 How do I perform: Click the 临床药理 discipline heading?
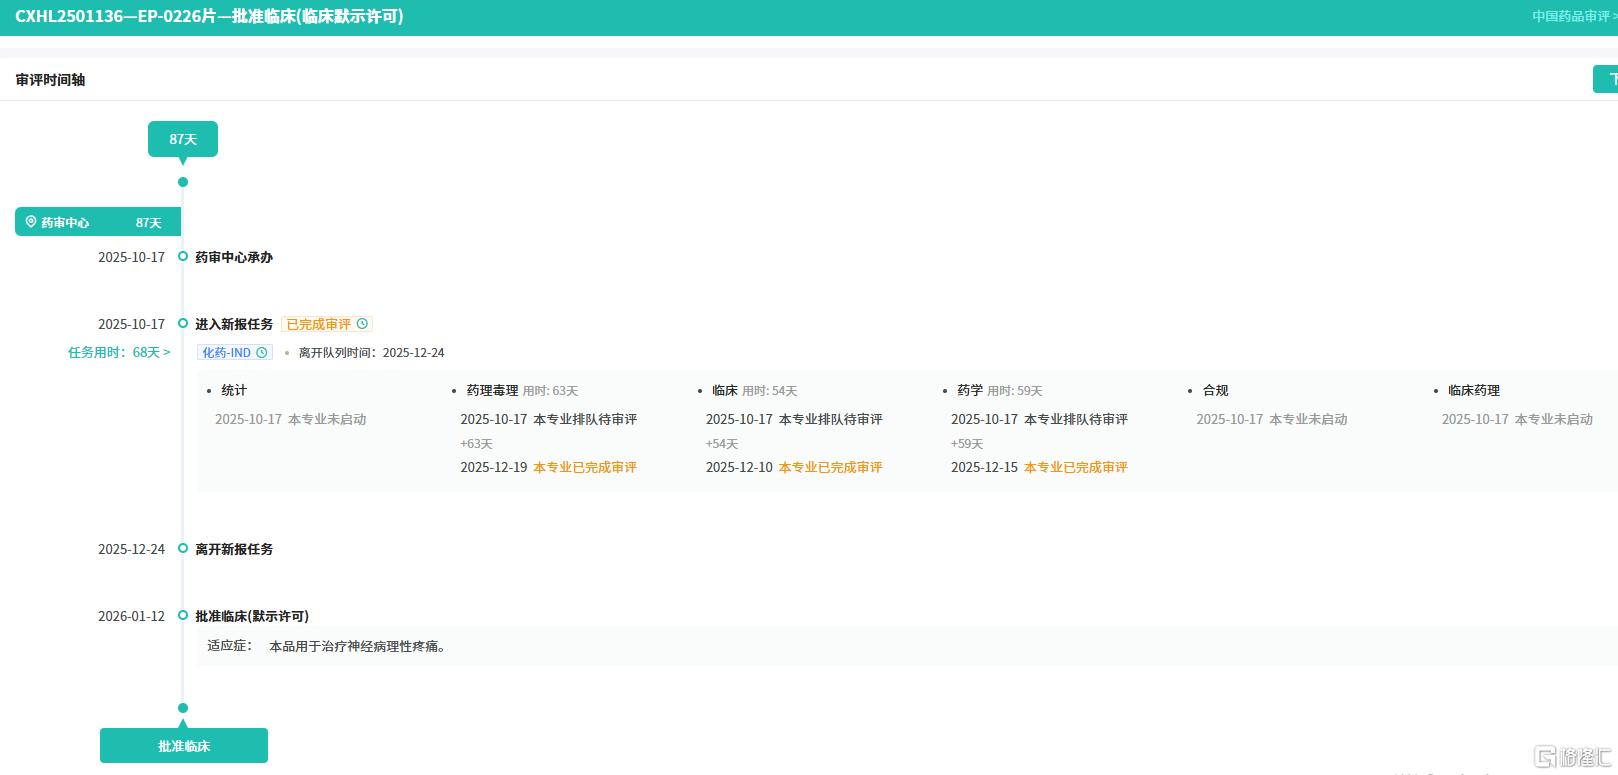1474,391
